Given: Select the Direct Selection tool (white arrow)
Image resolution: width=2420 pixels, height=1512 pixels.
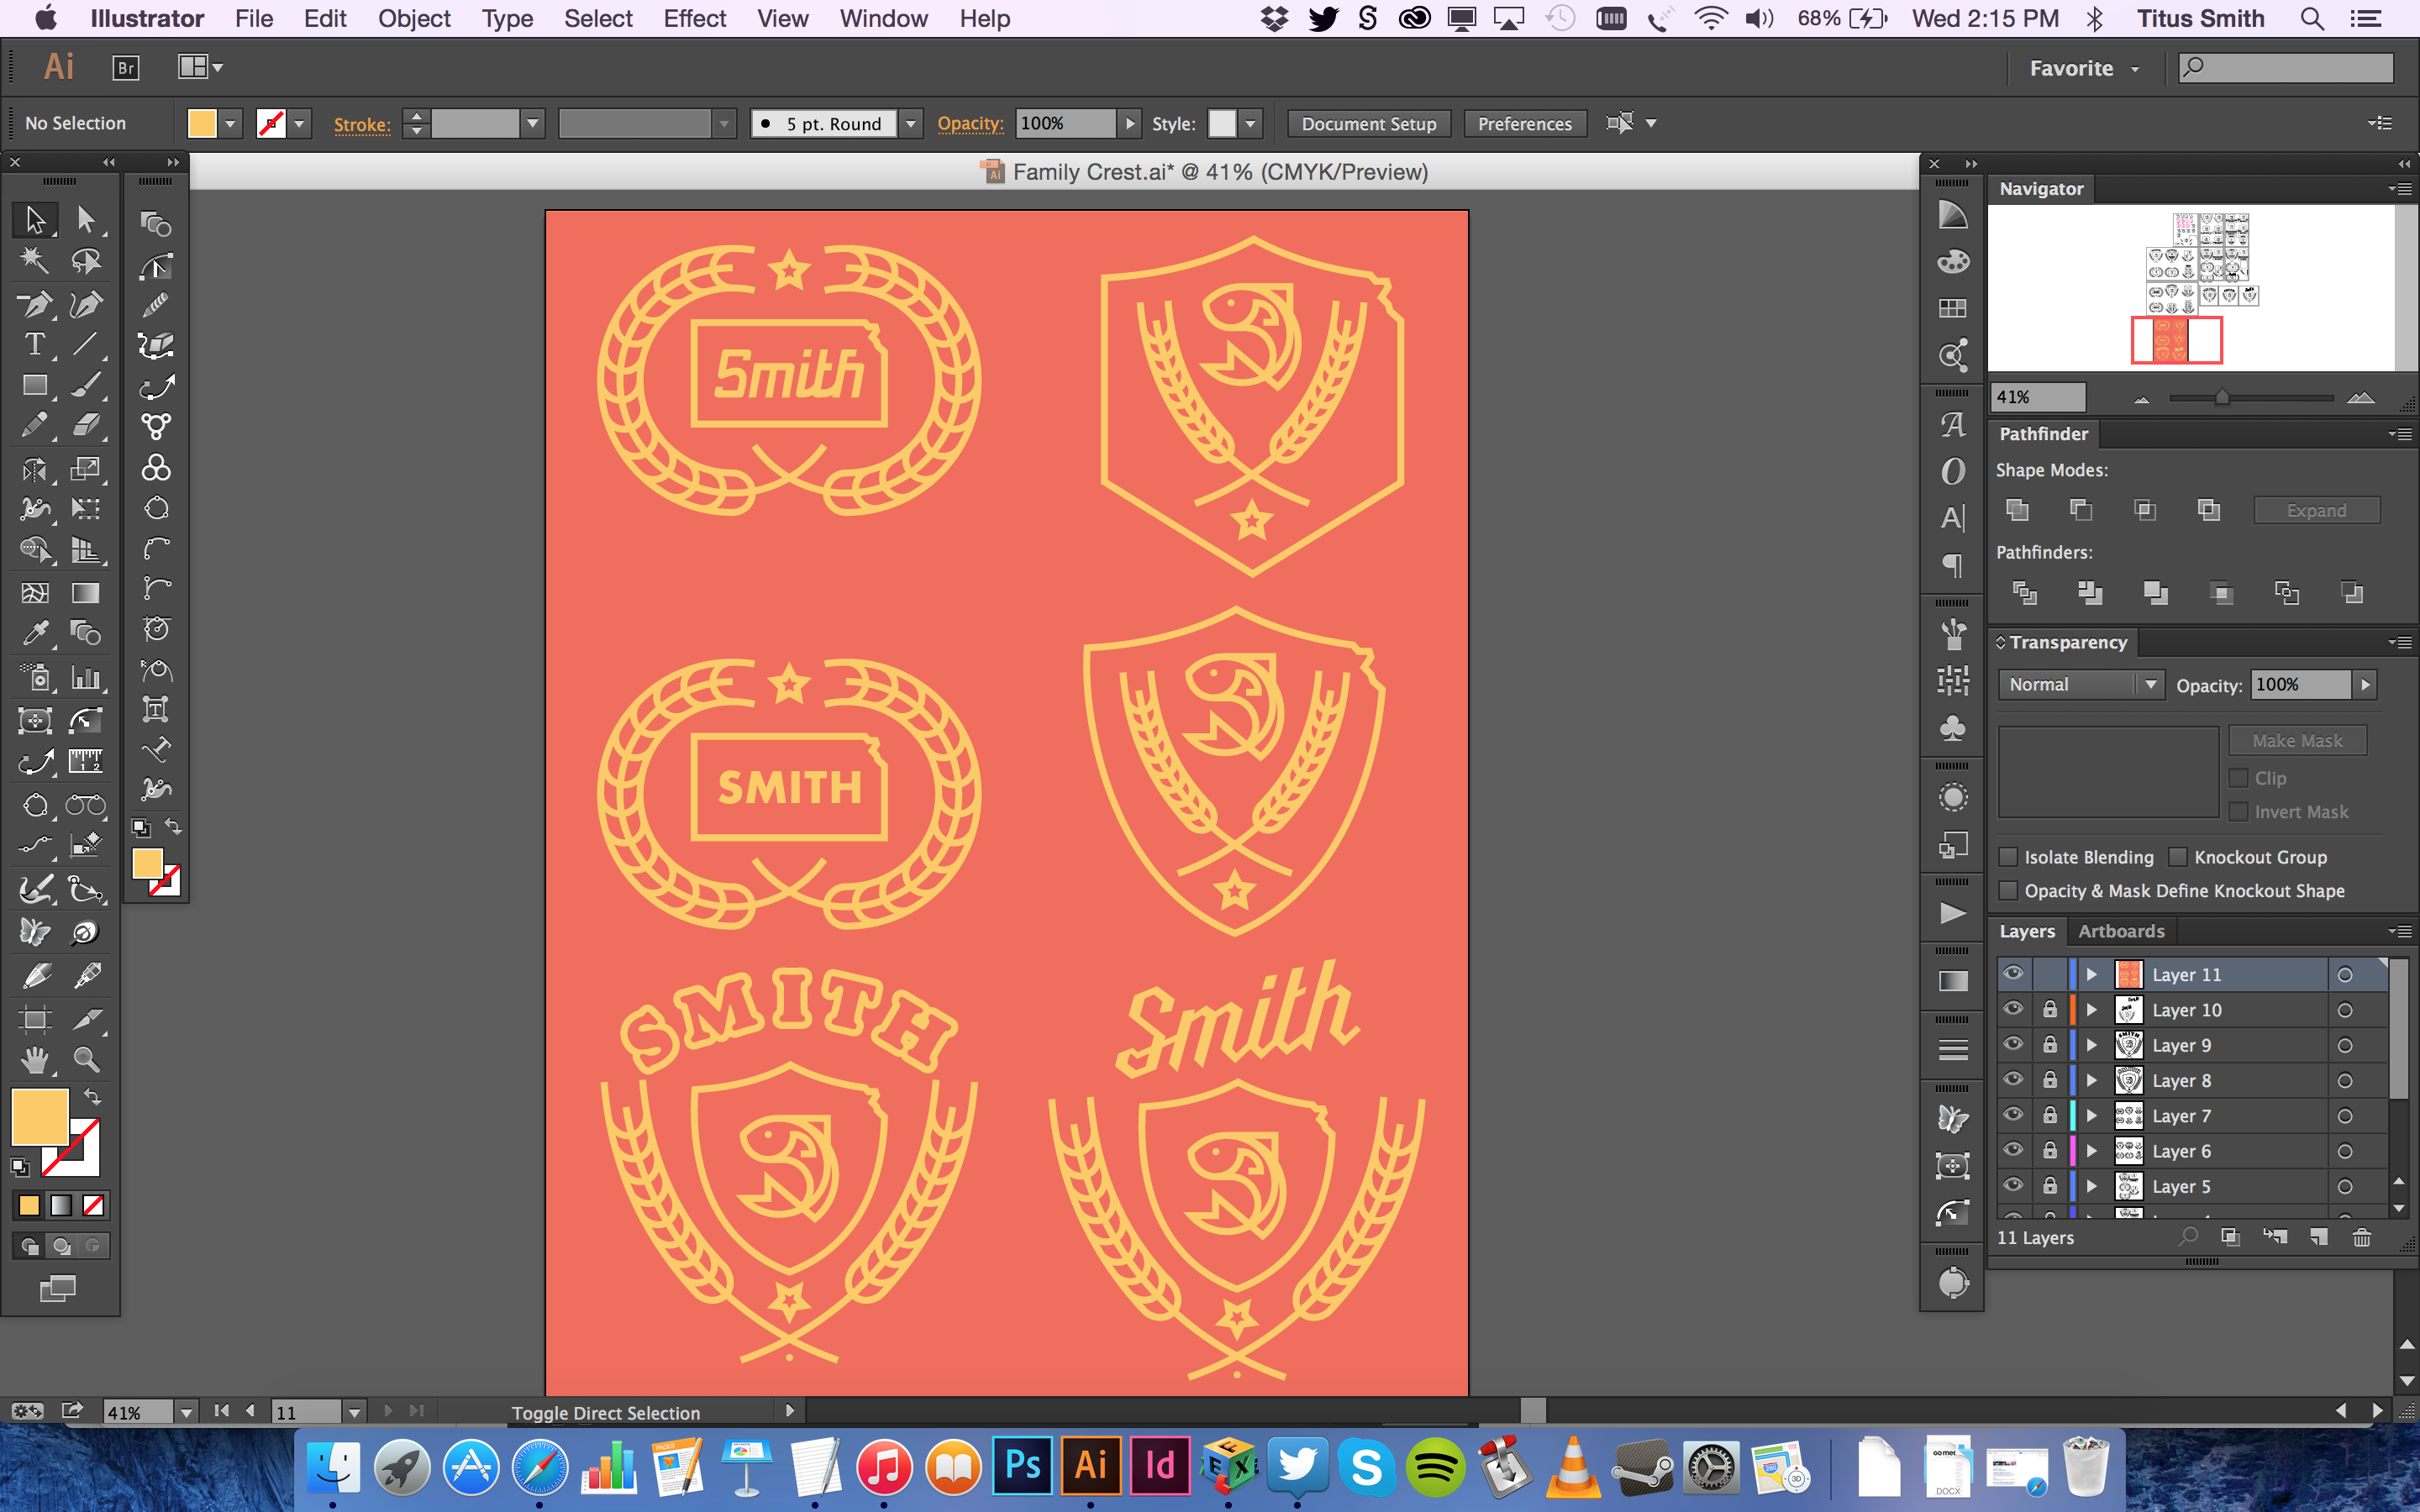Looking at the screenshot, I should (x=86, y=219).
